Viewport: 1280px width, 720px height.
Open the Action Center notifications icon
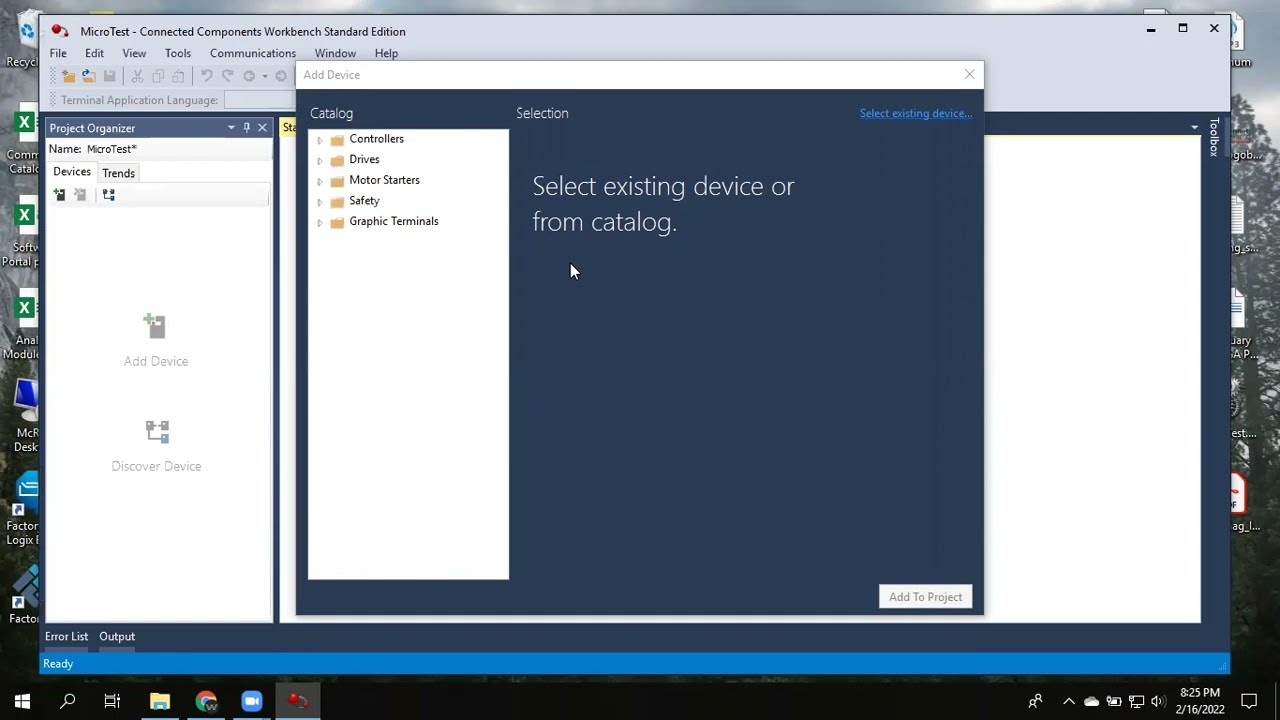coord(1249,701)
